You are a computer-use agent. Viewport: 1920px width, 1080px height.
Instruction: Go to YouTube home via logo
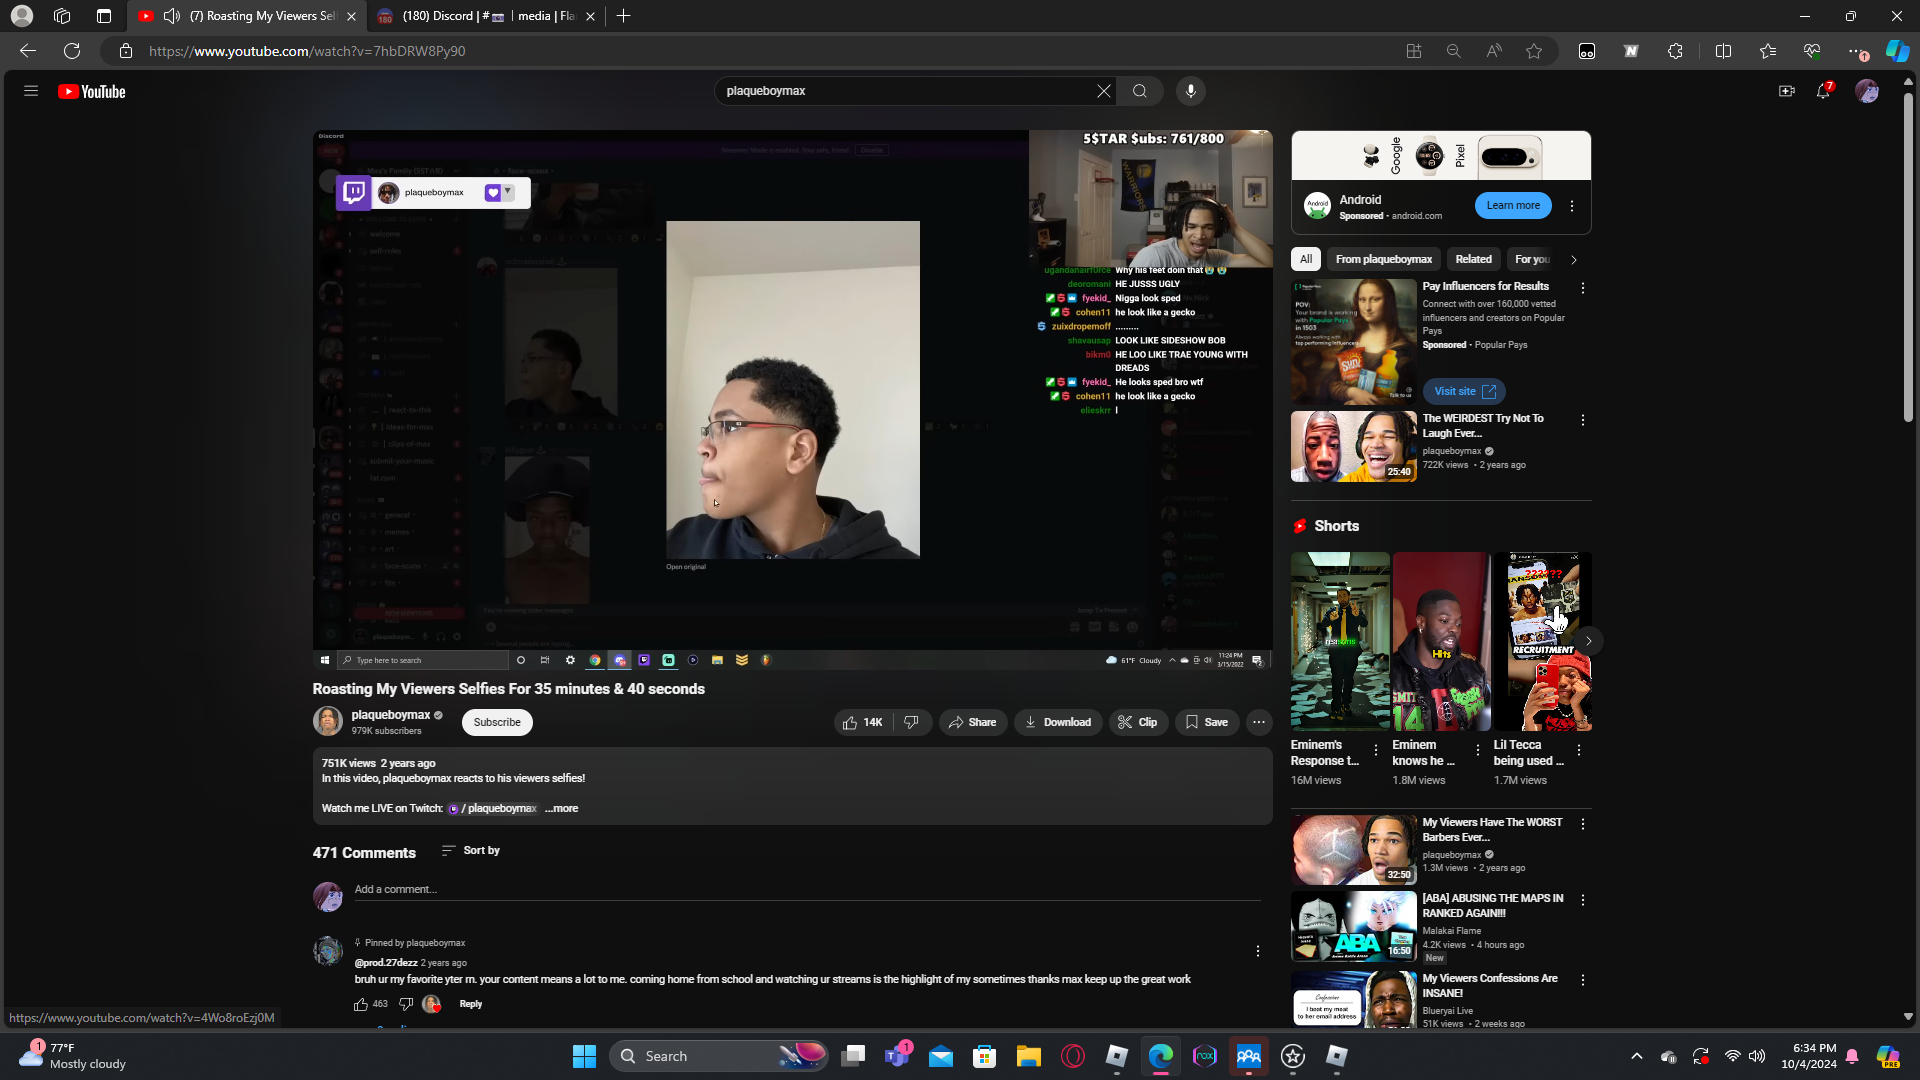click(92, 92)
